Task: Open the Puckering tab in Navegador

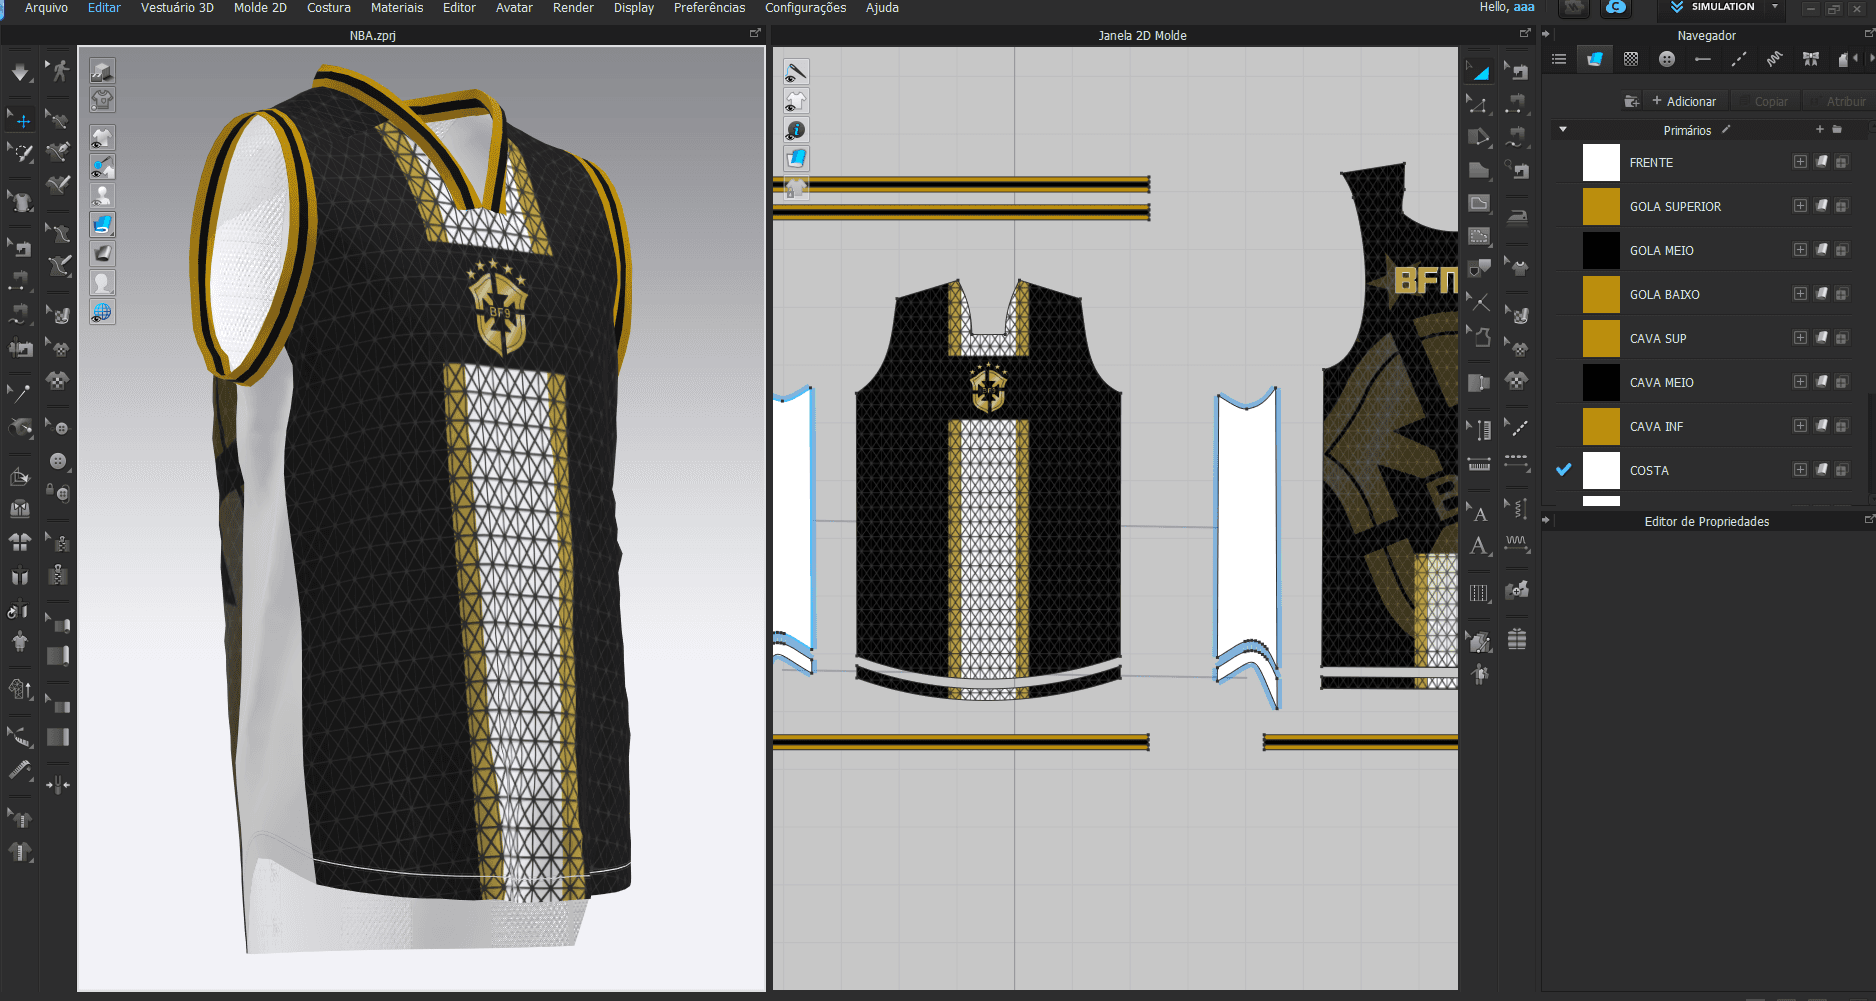Action: coord(1774,59)
